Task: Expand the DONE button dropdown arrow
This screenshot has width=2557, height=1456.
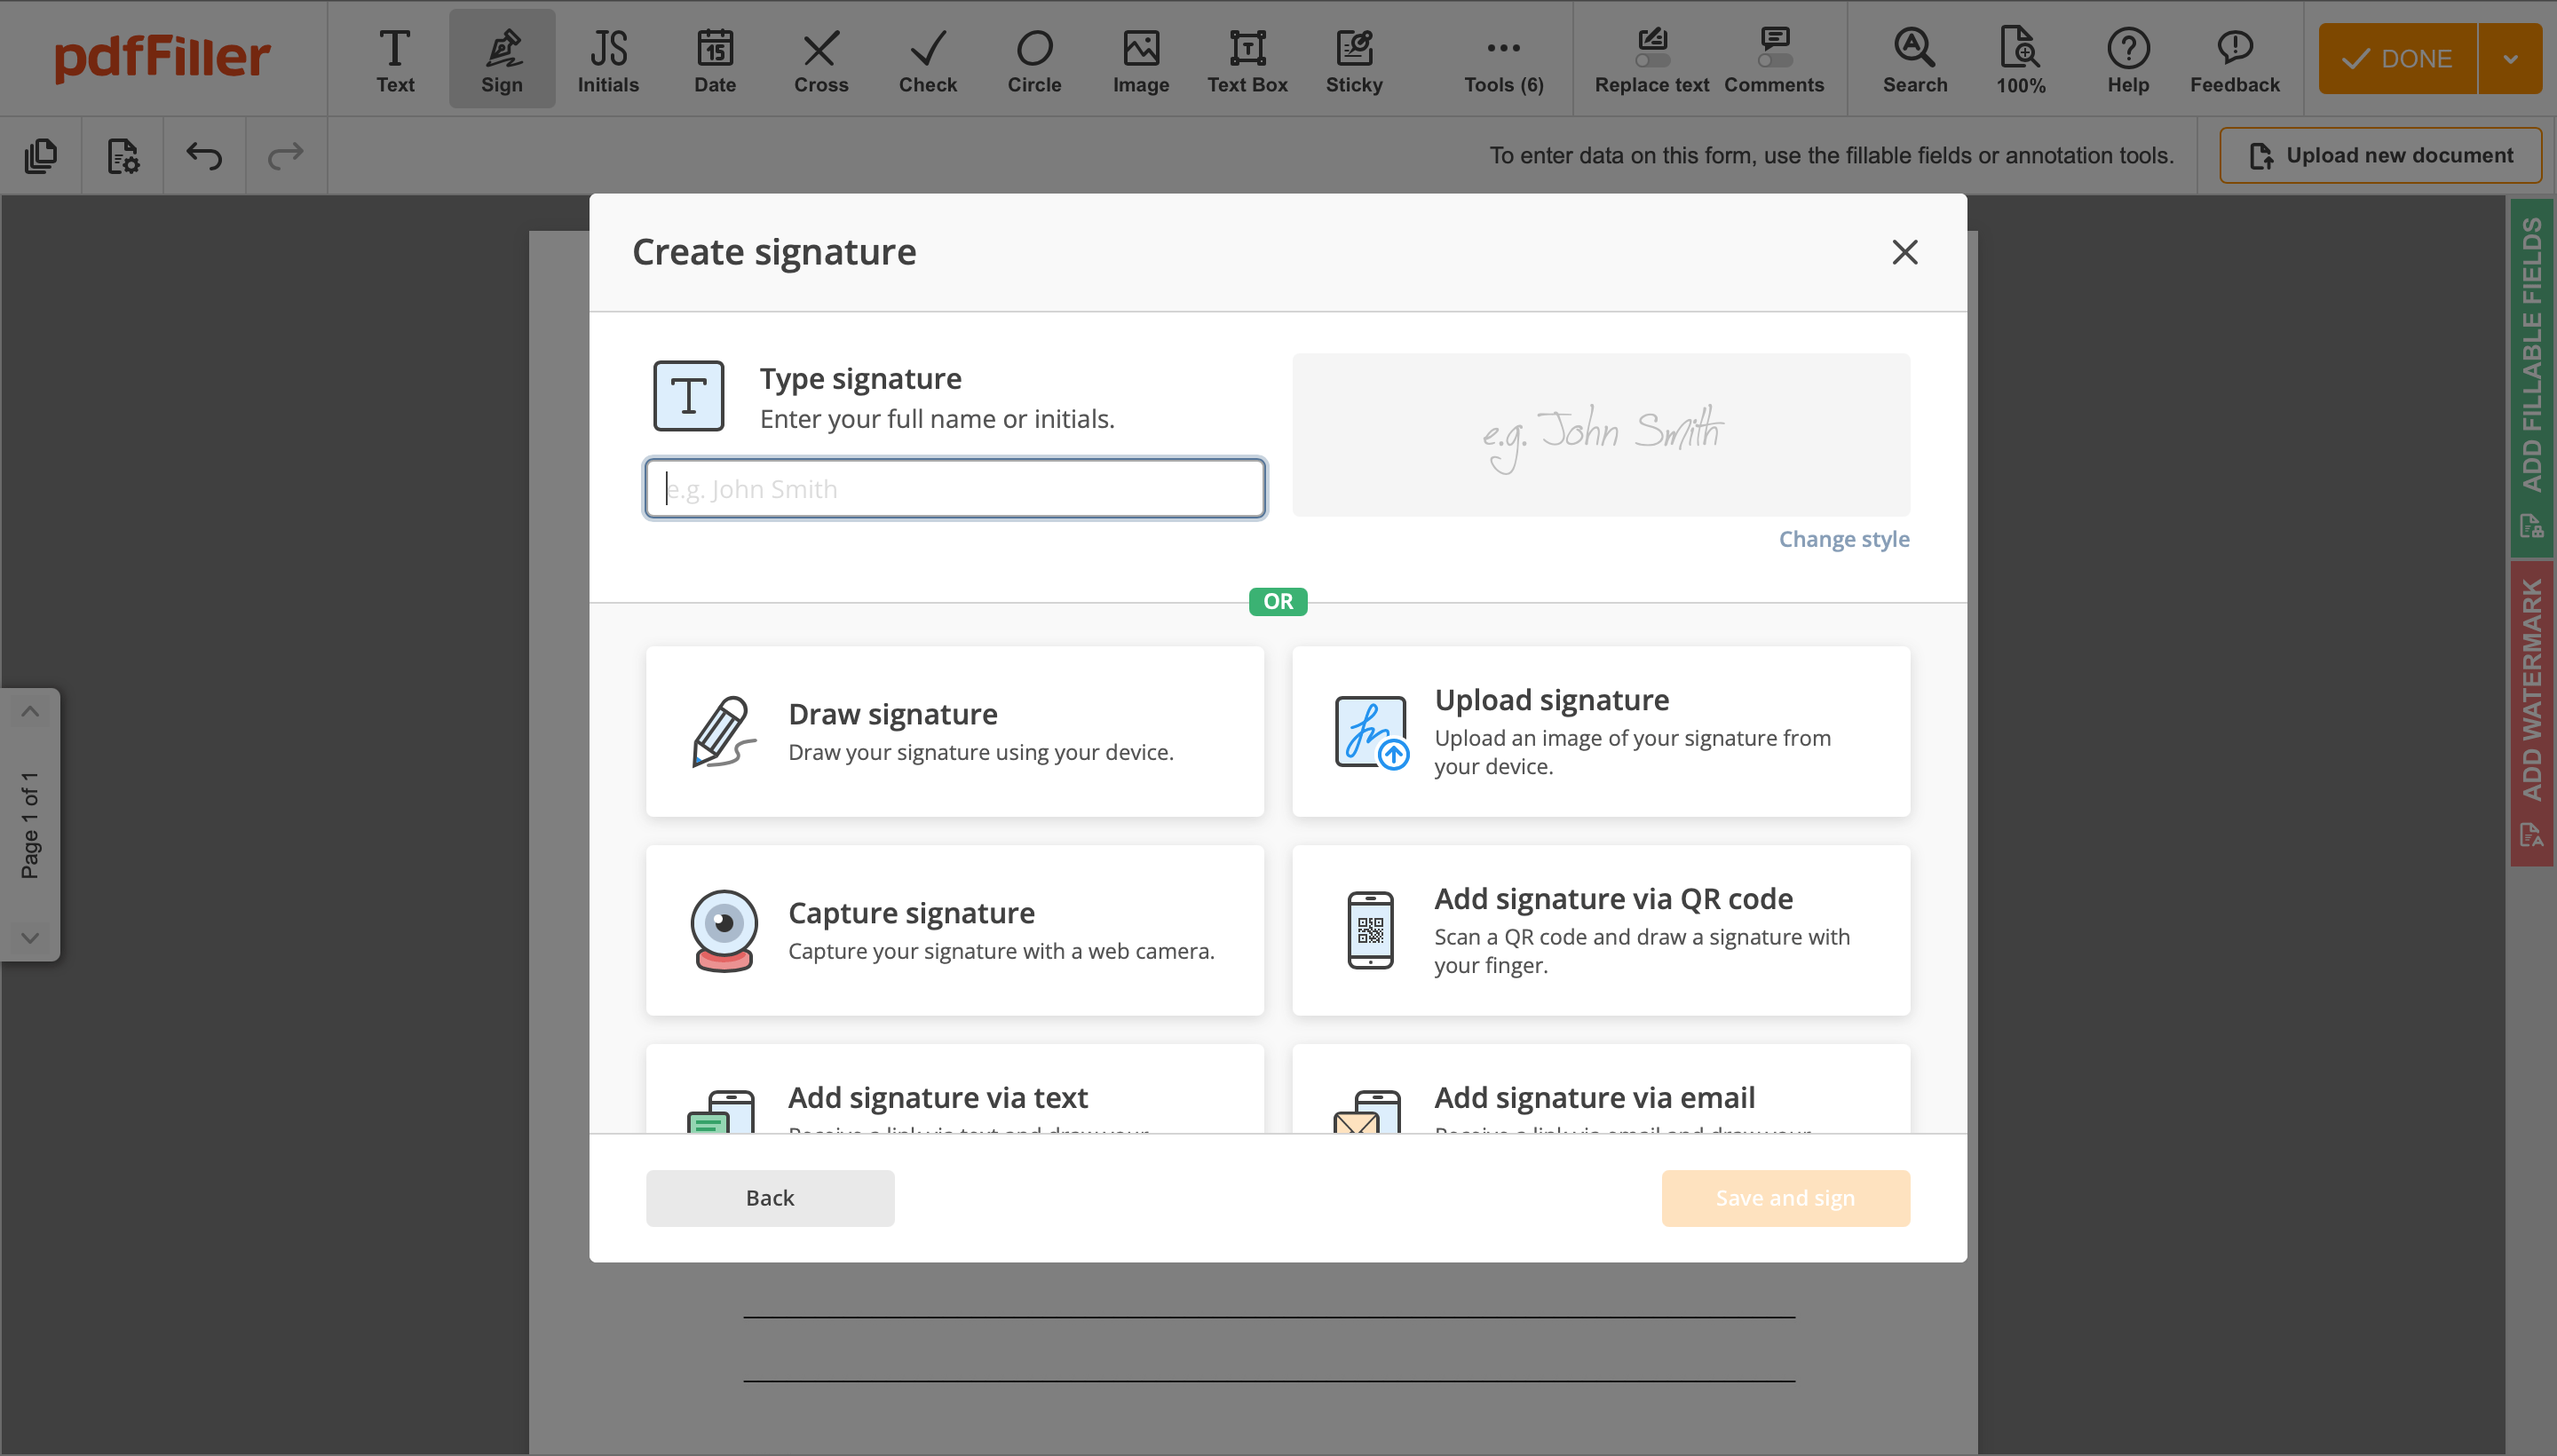Action: [2509, 59]
